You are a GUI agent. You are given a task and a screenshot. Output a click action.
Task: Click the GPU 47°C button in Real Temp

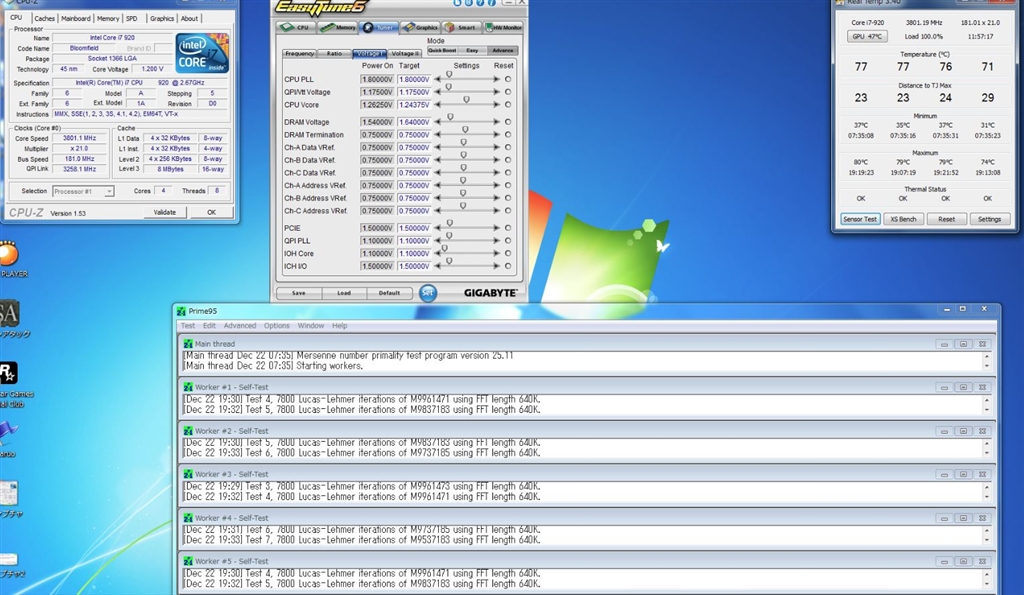click(x=867, y=37)
